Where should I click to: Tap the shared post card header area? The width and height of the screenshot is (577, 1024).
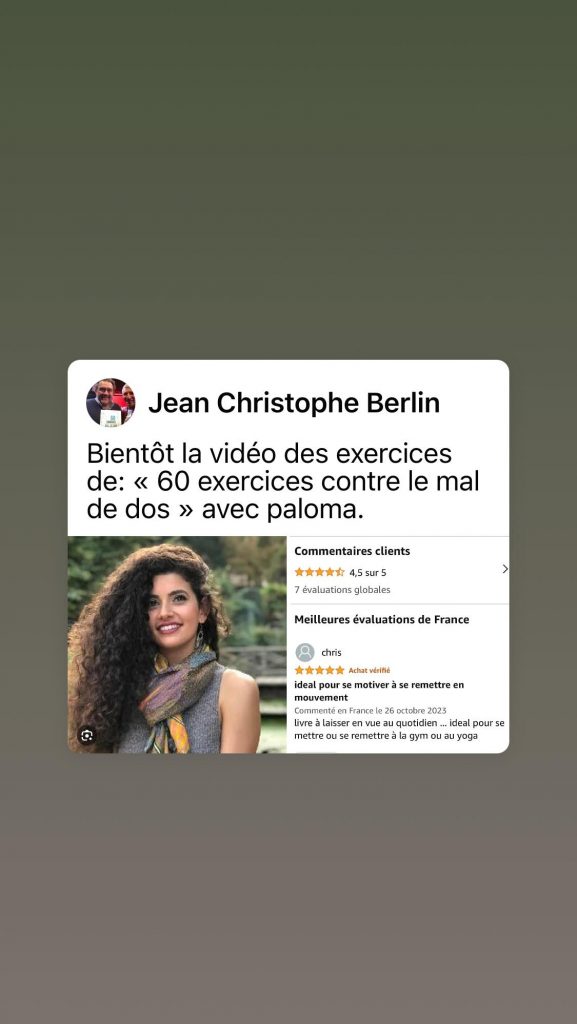(288, 402)
